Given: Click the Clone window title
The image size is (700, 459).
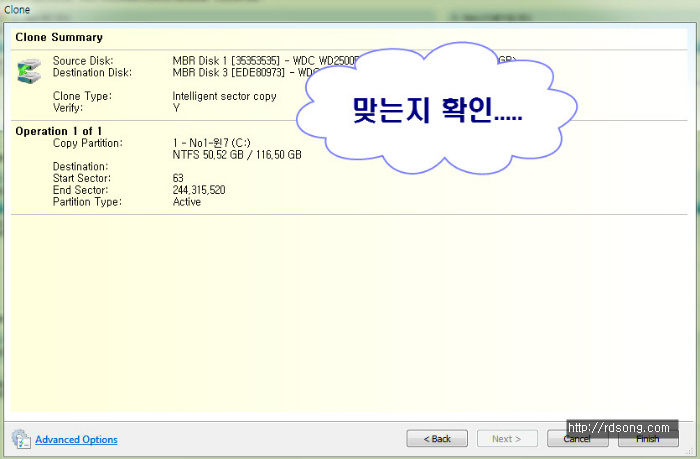Looking at the screenshot, I should click(17, 9).
